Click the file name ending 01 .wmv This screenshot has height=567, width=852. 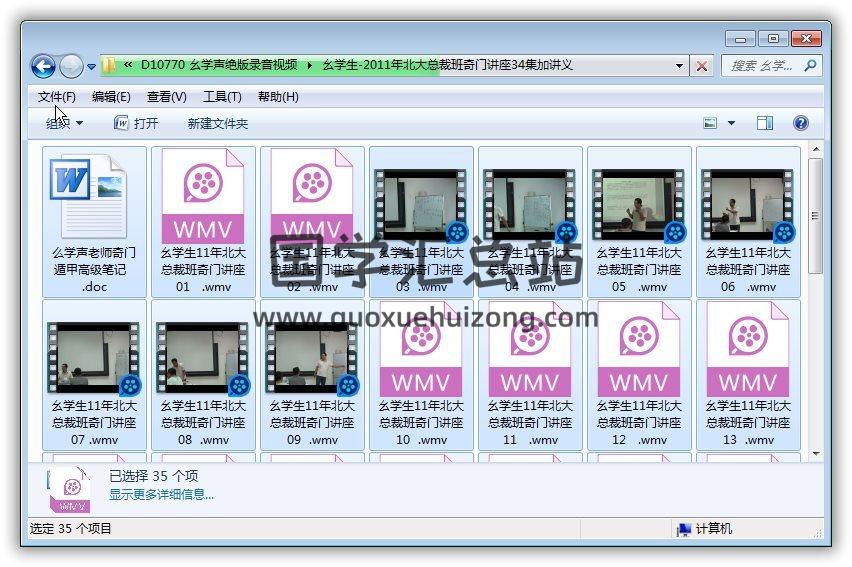click(x=203, y=270)
